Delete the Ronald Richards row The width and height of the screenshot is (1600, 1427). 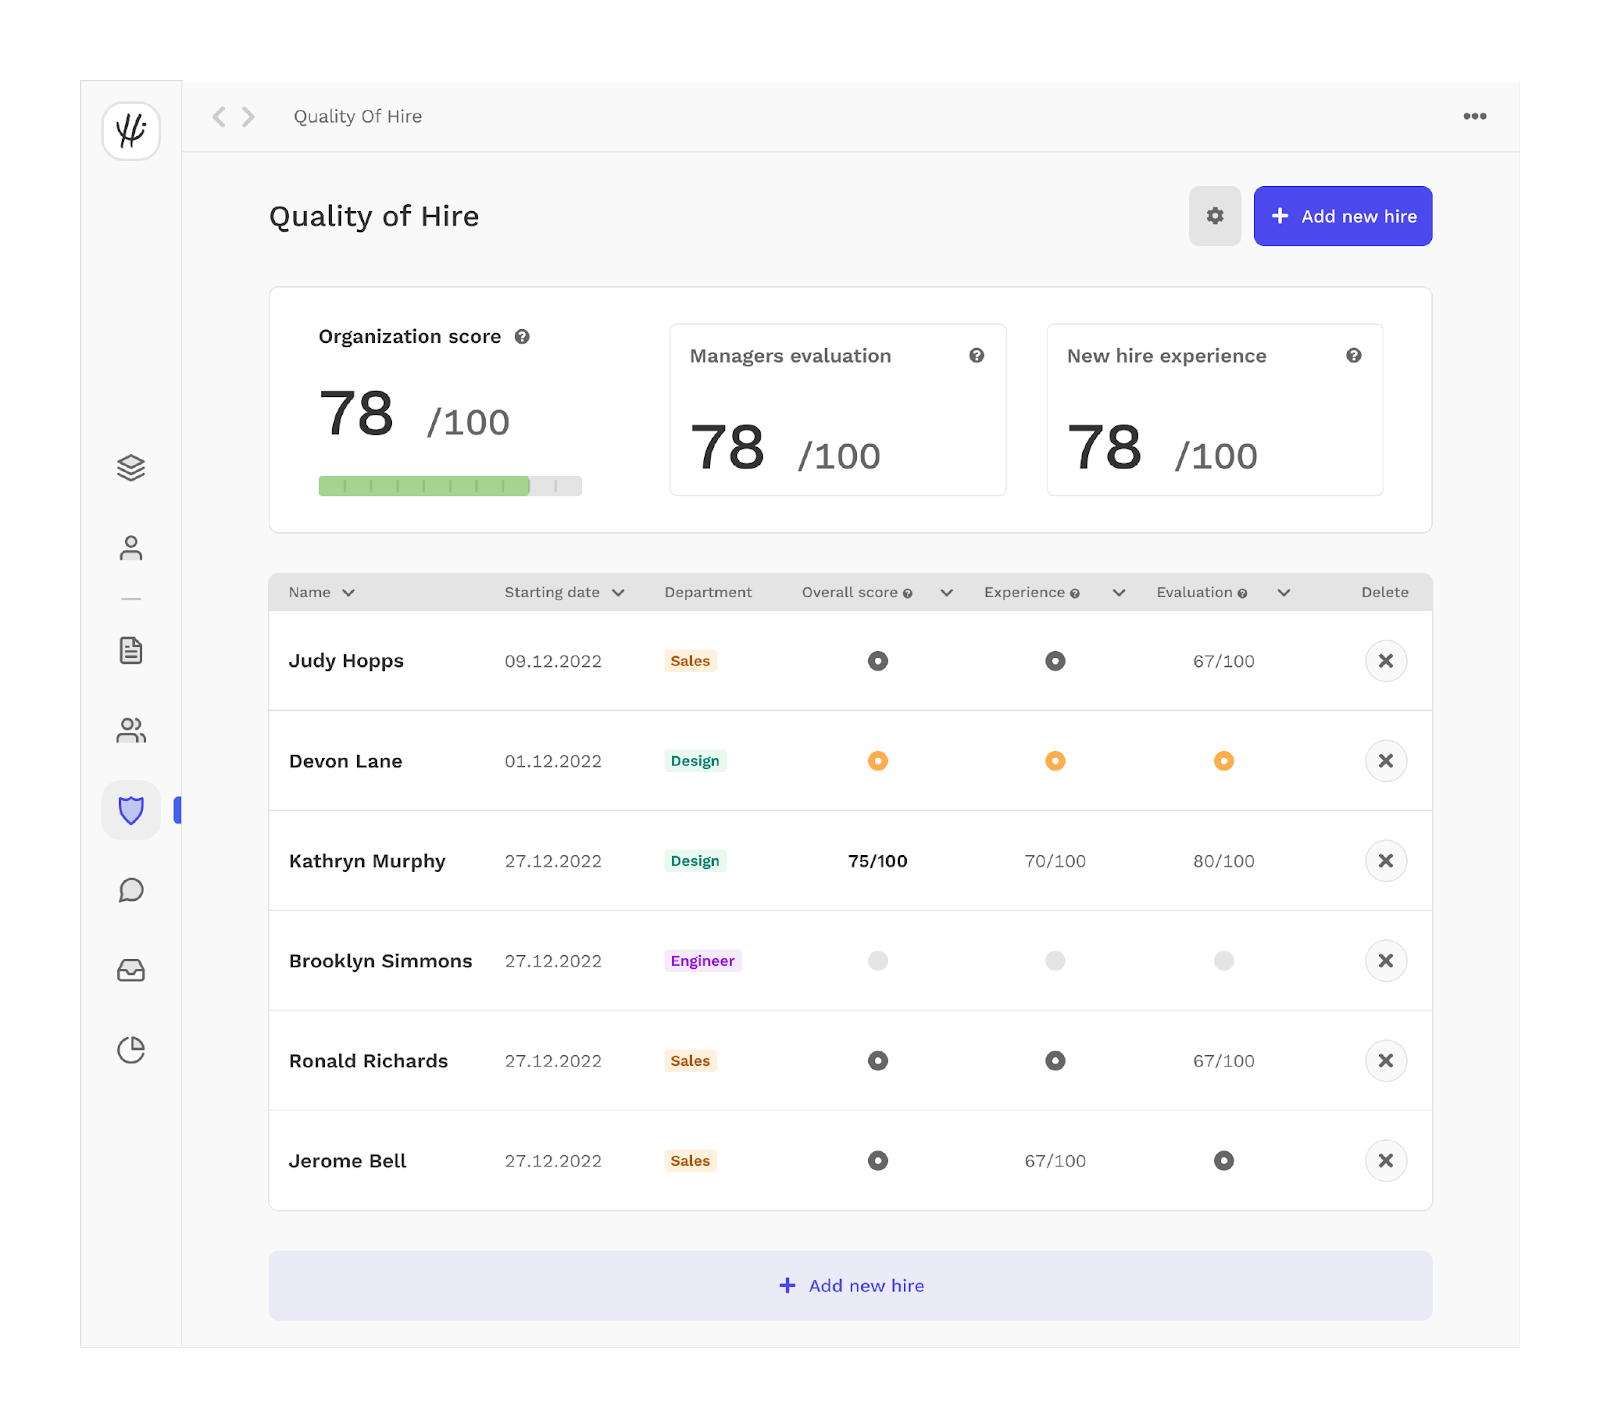pos(1385,1060)
